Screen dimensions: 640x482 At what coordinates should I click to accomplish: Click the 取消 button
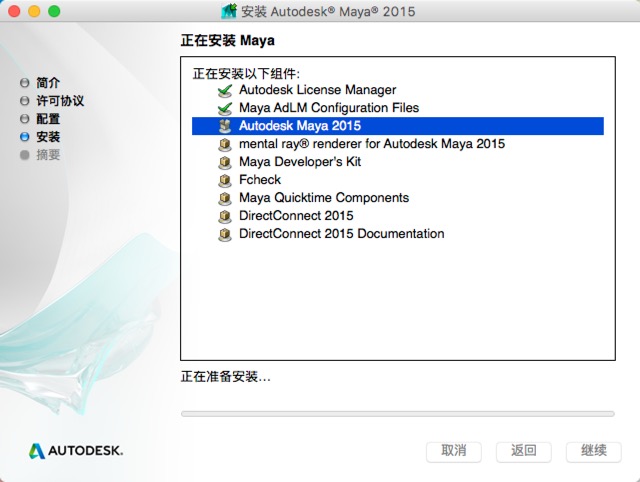pyautogui.click(x=453, y=452)
